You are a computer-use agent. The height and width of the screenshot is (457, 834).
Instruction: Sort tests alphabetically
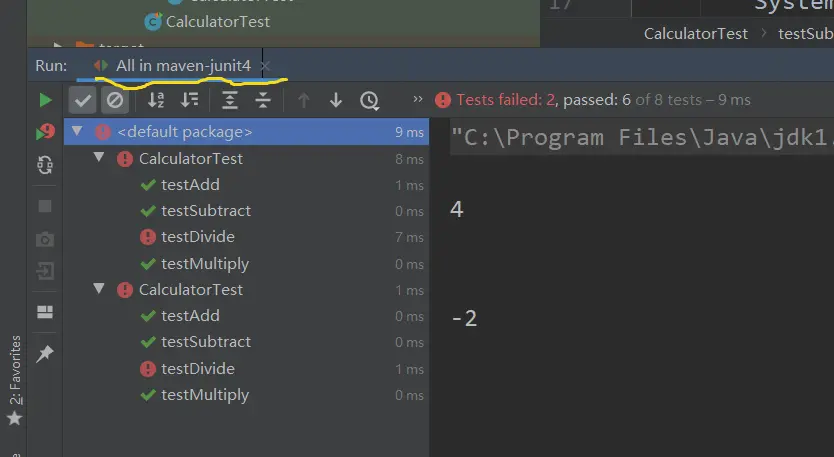point(156,100)
